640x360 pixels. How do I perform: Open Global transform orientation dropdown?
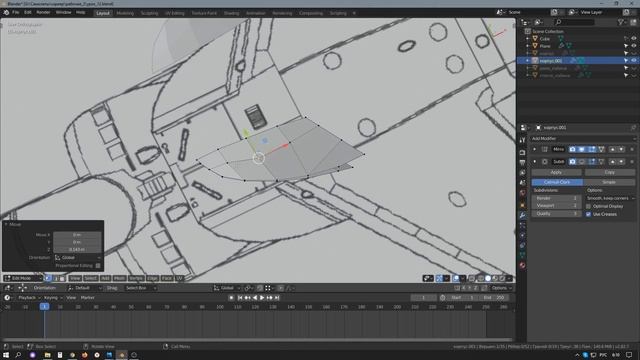[x=227, y=288]
